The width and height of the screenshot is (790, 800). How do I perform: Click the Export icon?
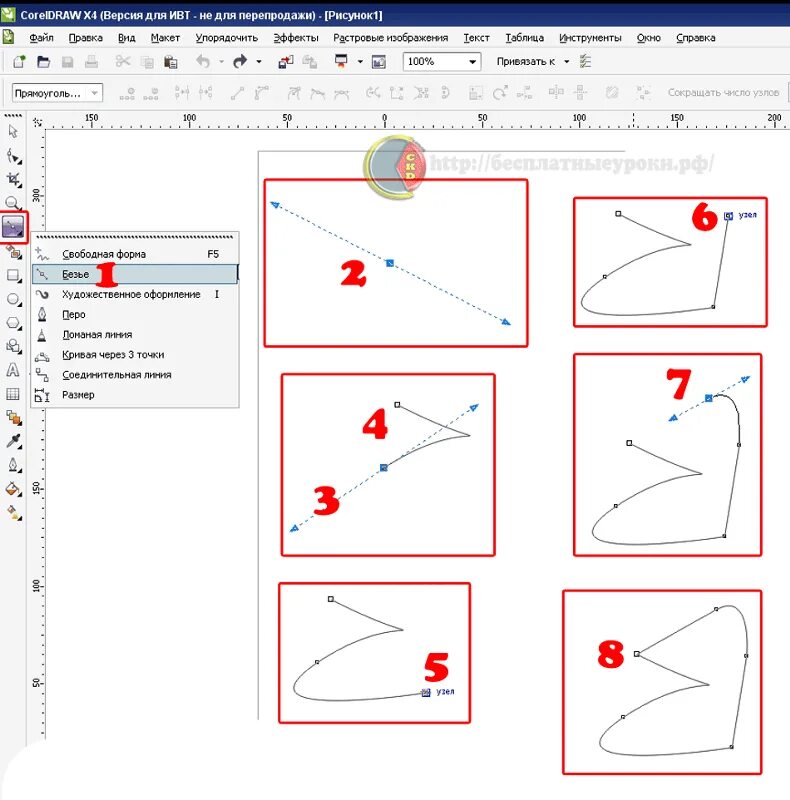tap(310, 62)
